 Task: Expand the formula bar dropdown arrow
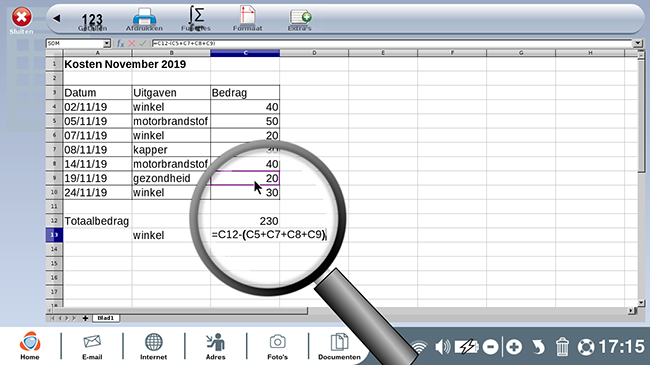point(638,43)
